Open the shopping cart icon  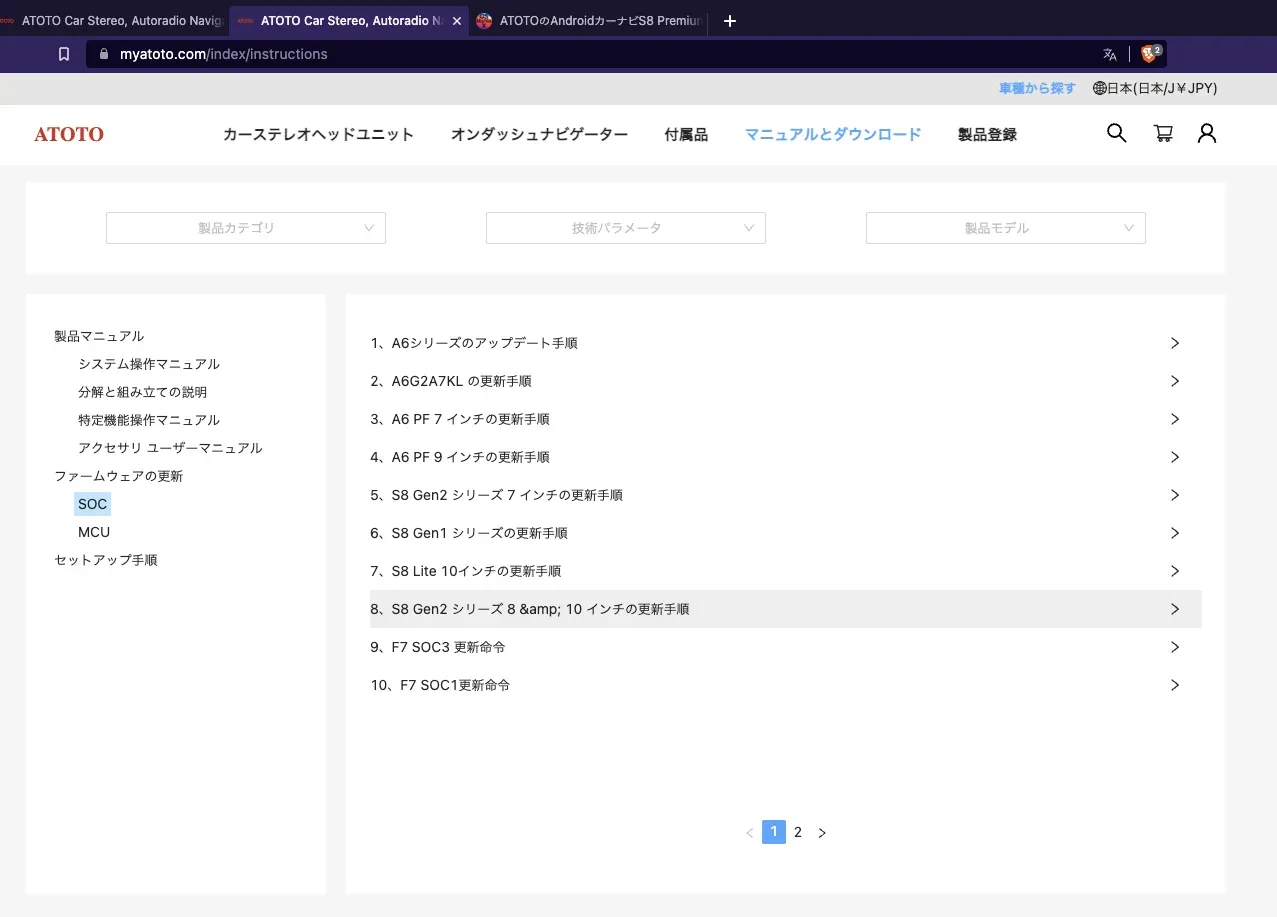click(x=1163, y=133)
